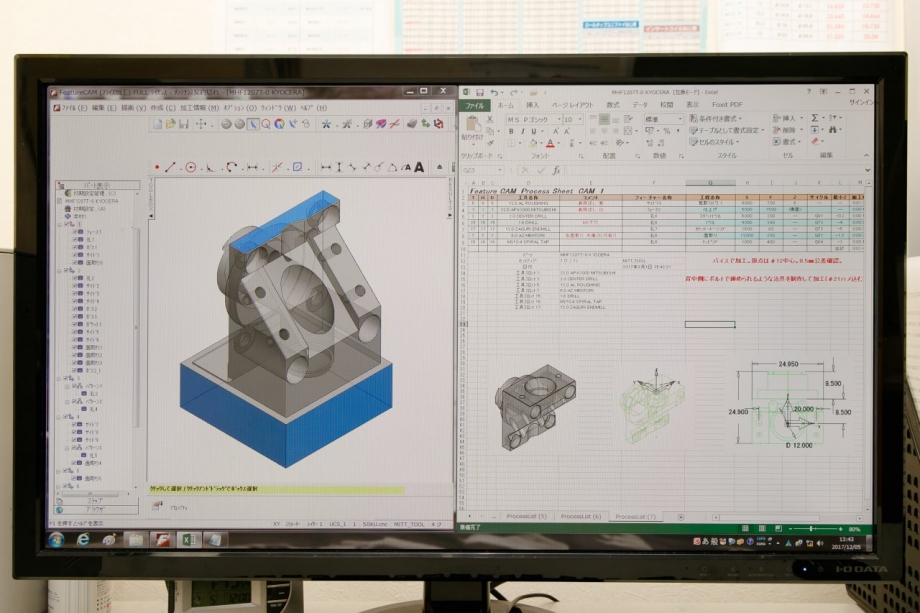The width and height of the screenshot is (920, 613).
Task: Click the 条件付き書式 button
Action: tap(715, 118)
